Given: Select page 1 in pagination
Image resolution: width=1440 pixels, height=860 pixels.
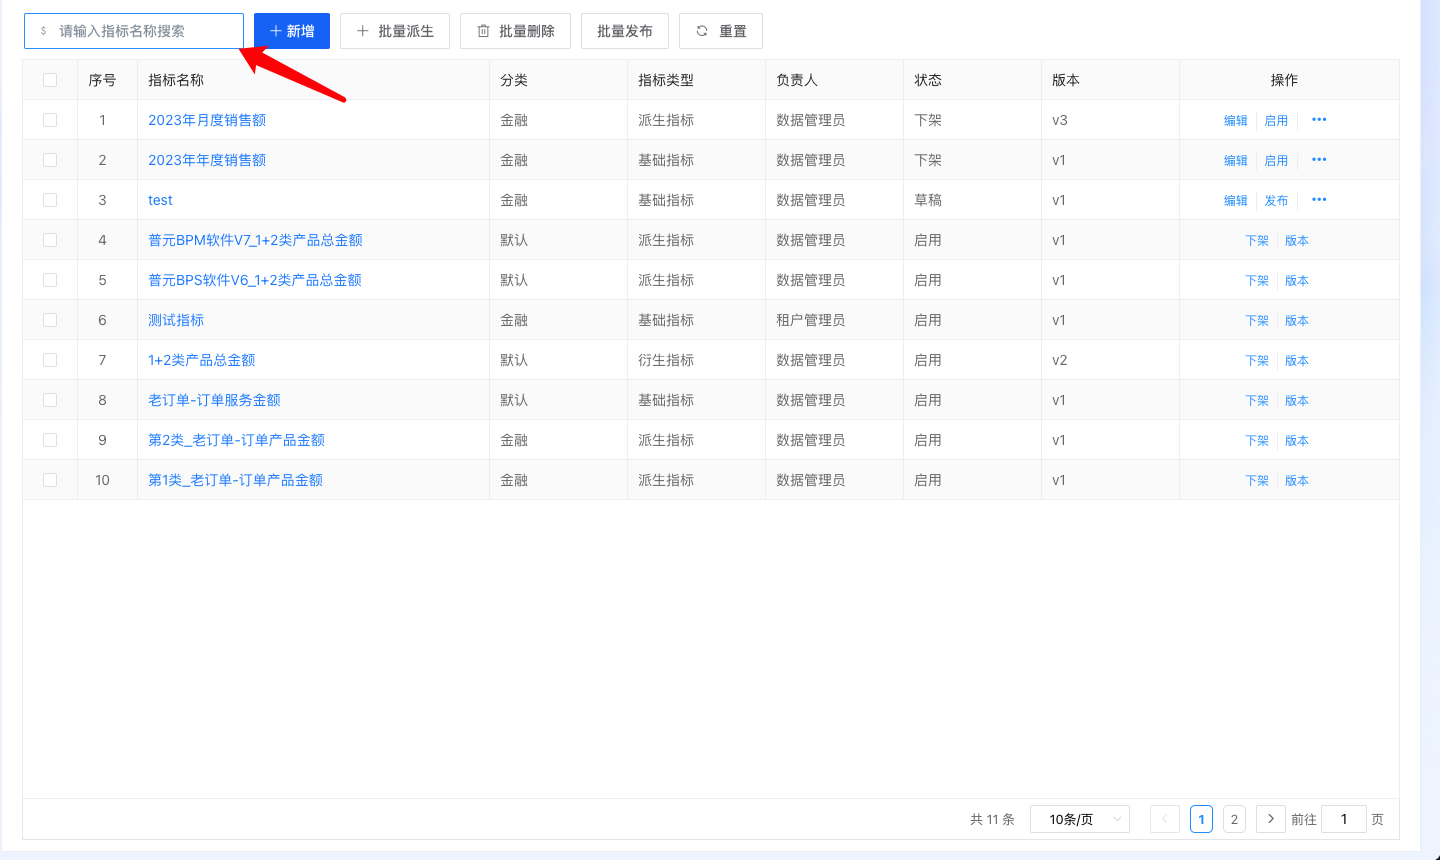Looking at the screenshot, I should (1201, 819).
